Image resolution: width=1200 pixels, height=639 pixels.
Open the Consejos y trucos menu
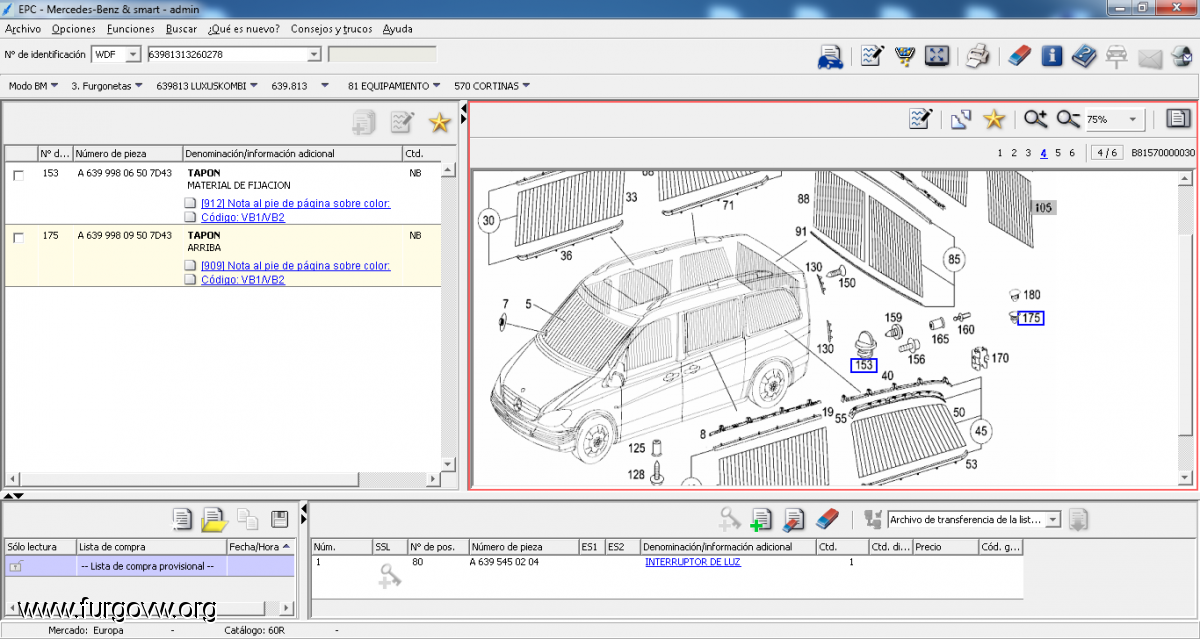click(331, 29)
